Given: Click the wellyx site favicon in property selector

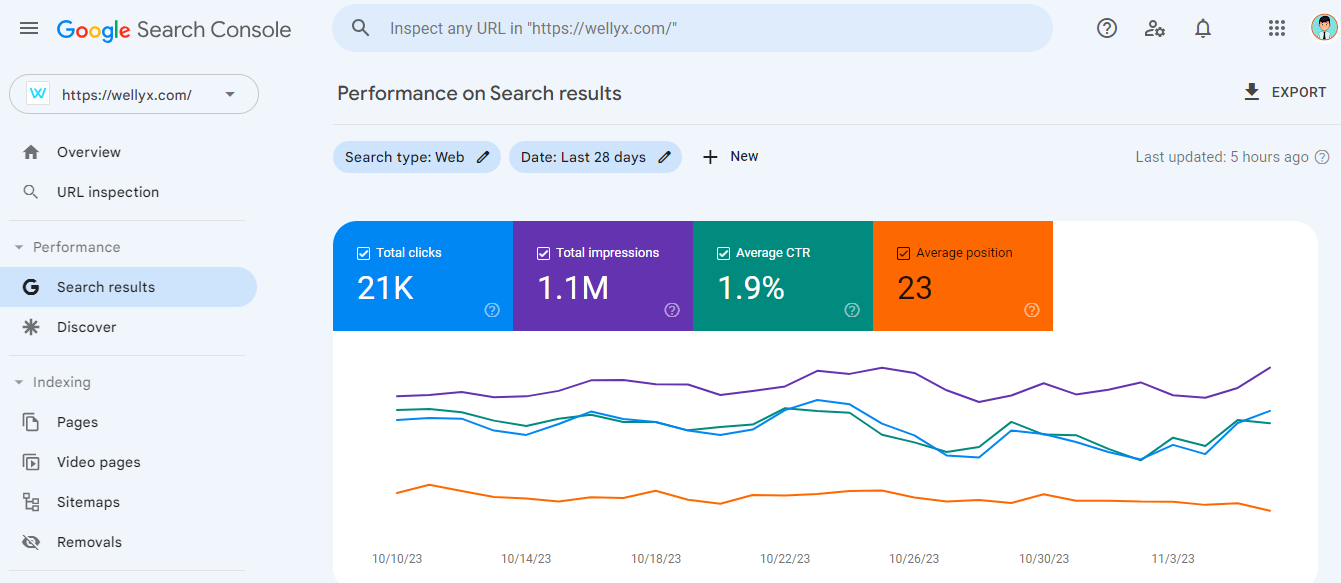Looking at the screenshot, I should click(x=38, y=94).
